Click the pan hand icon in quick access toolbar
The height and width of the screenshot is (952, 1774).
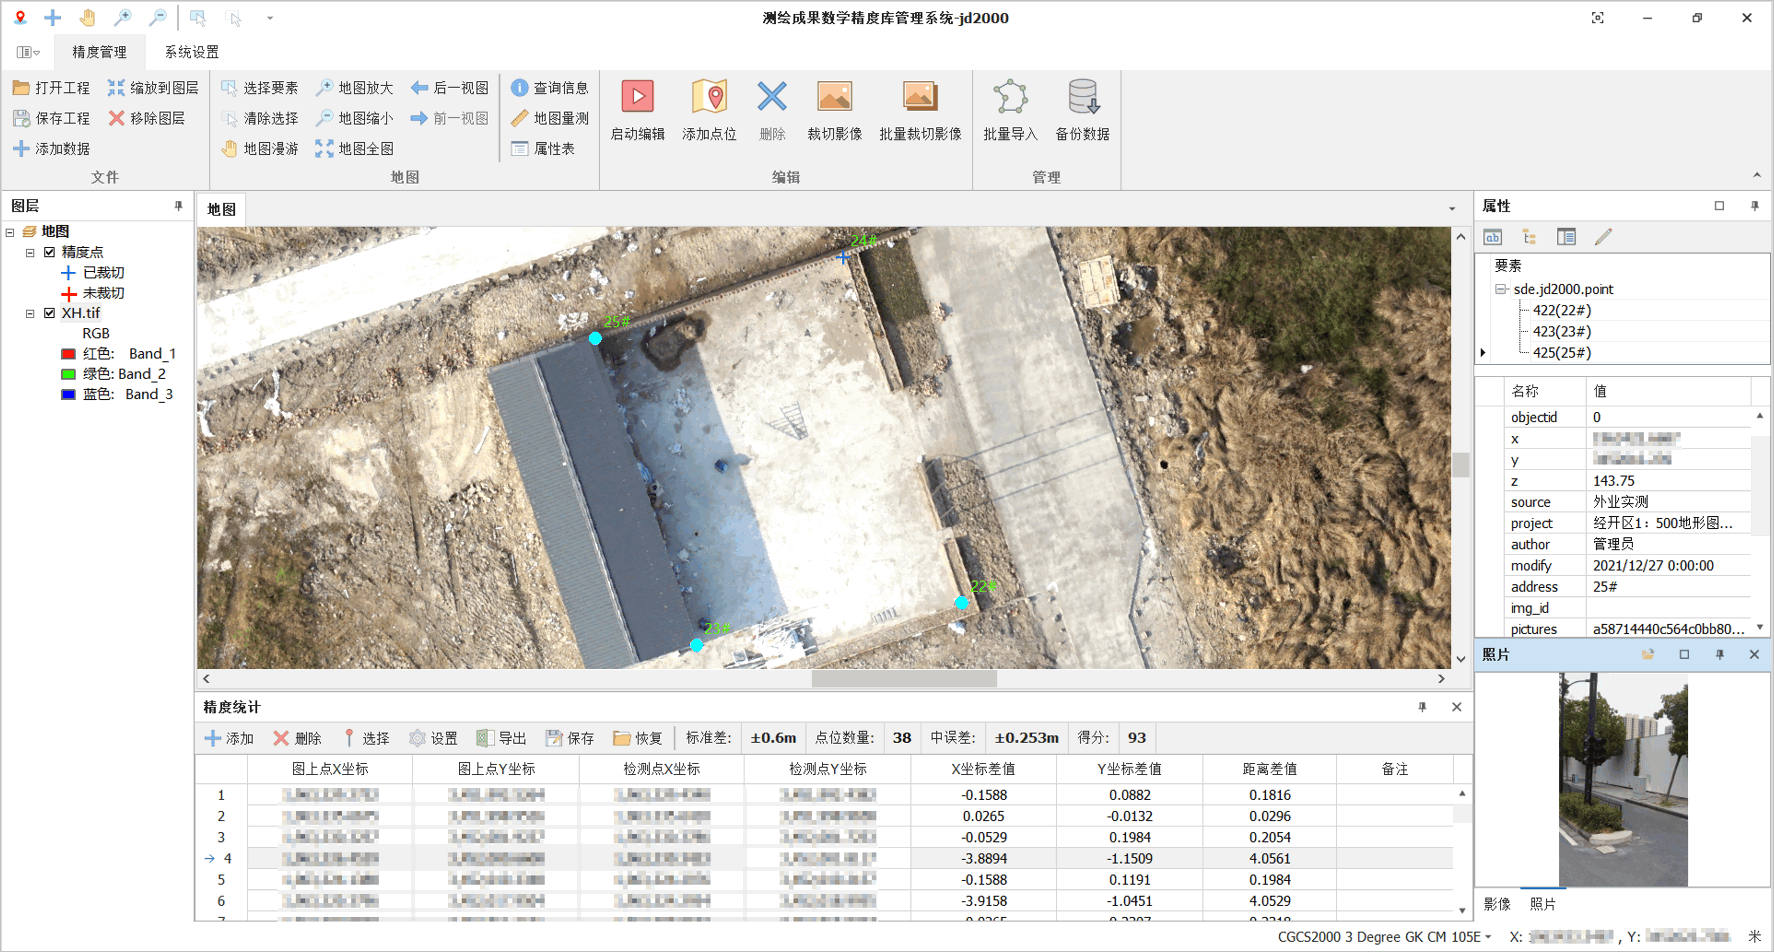88,17
